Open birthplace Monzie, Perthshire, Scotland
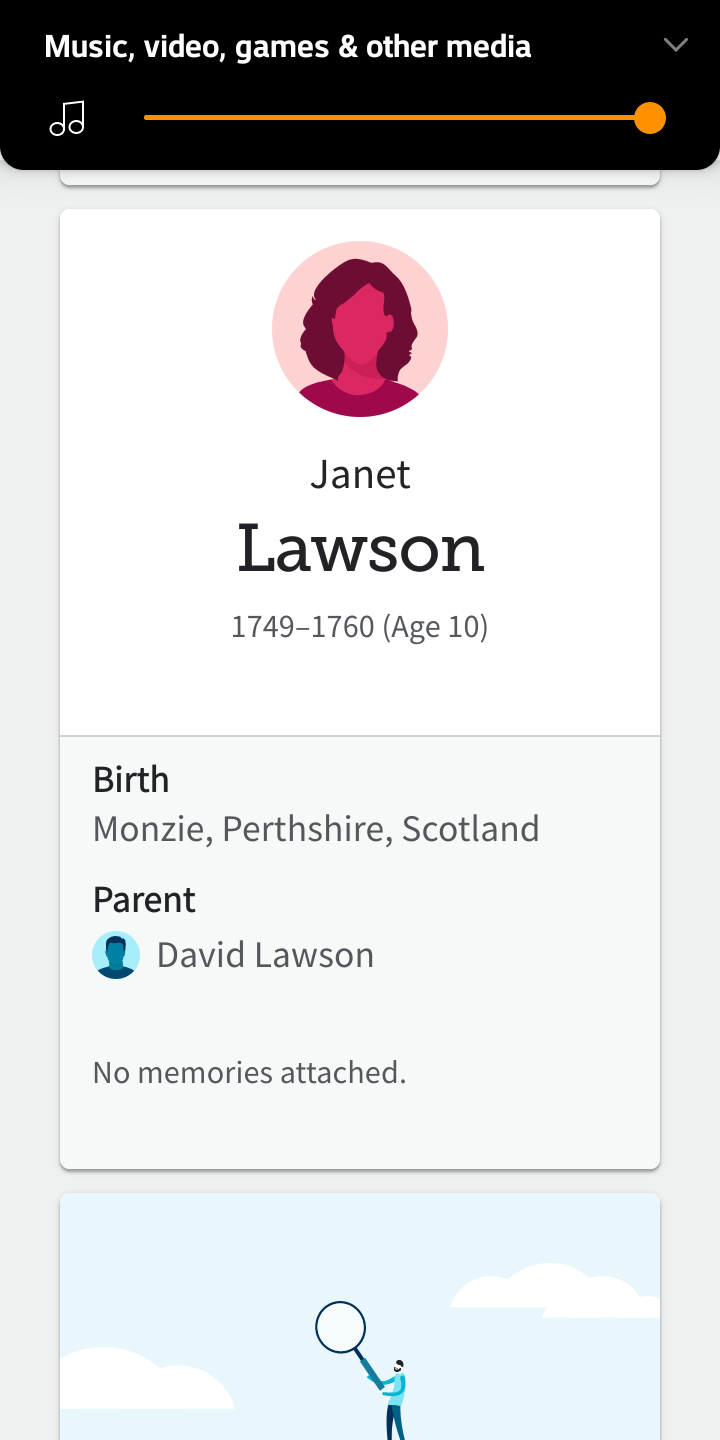The width and height of the screenshot is (720, 1440). pos(316,829)
